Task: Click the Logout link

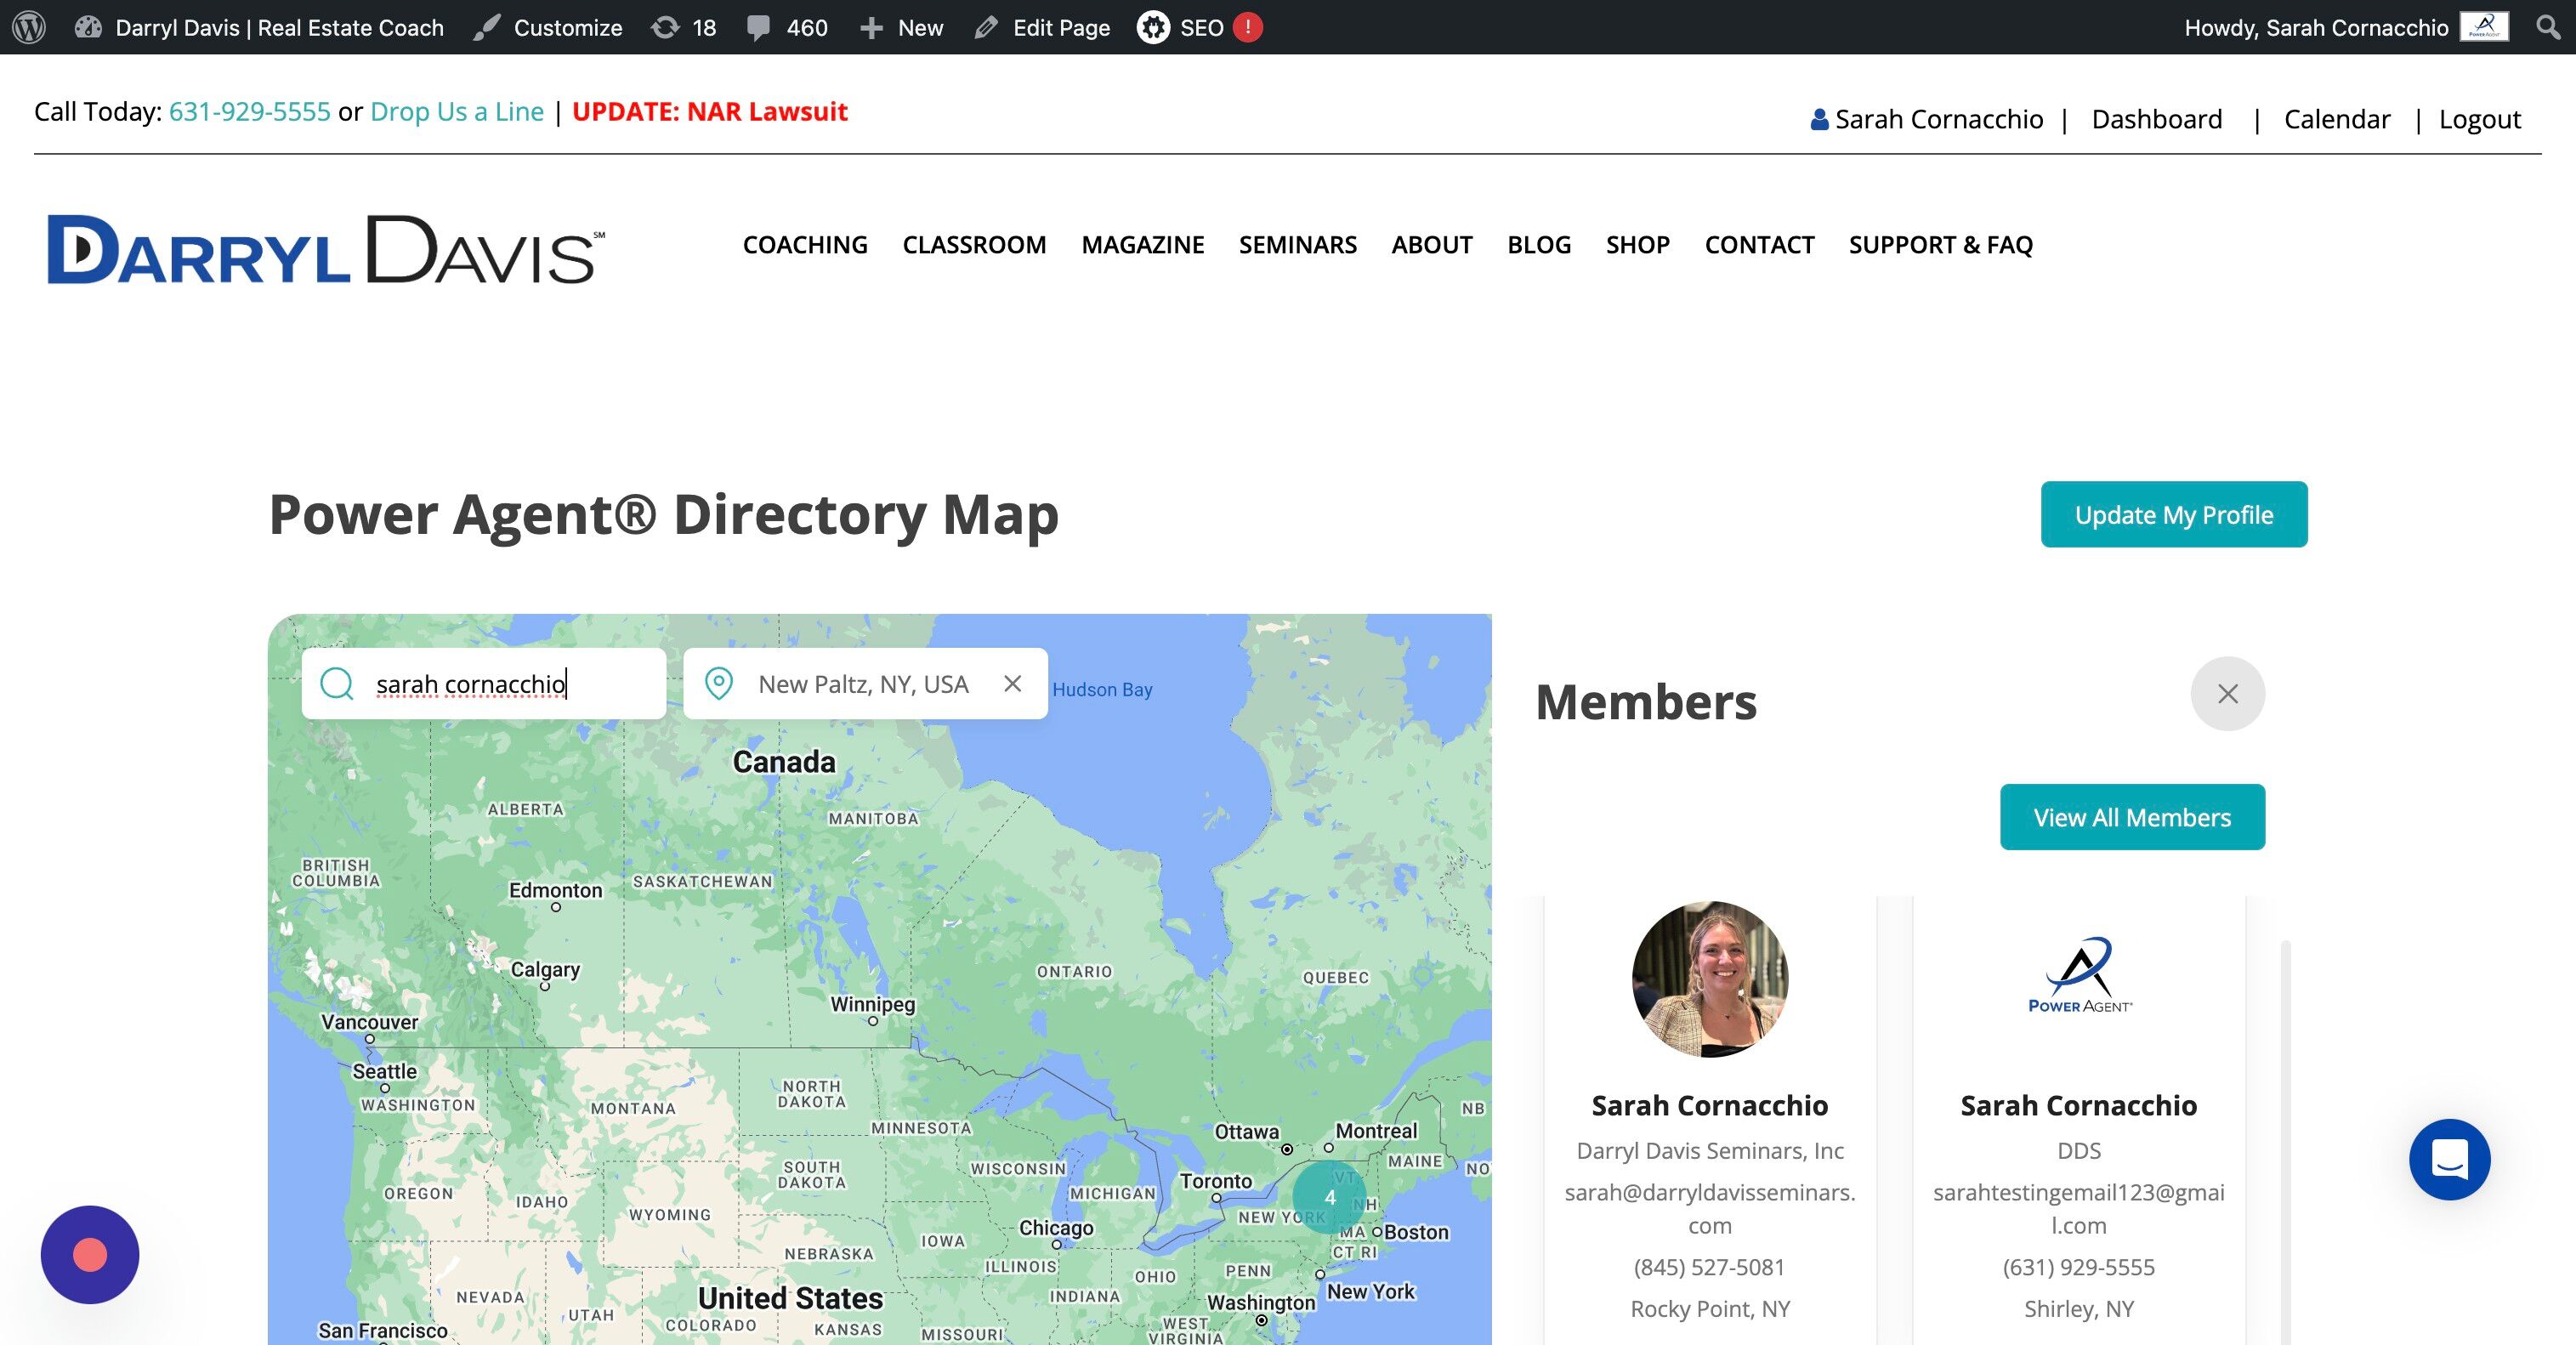Action: coord(2479,119)
